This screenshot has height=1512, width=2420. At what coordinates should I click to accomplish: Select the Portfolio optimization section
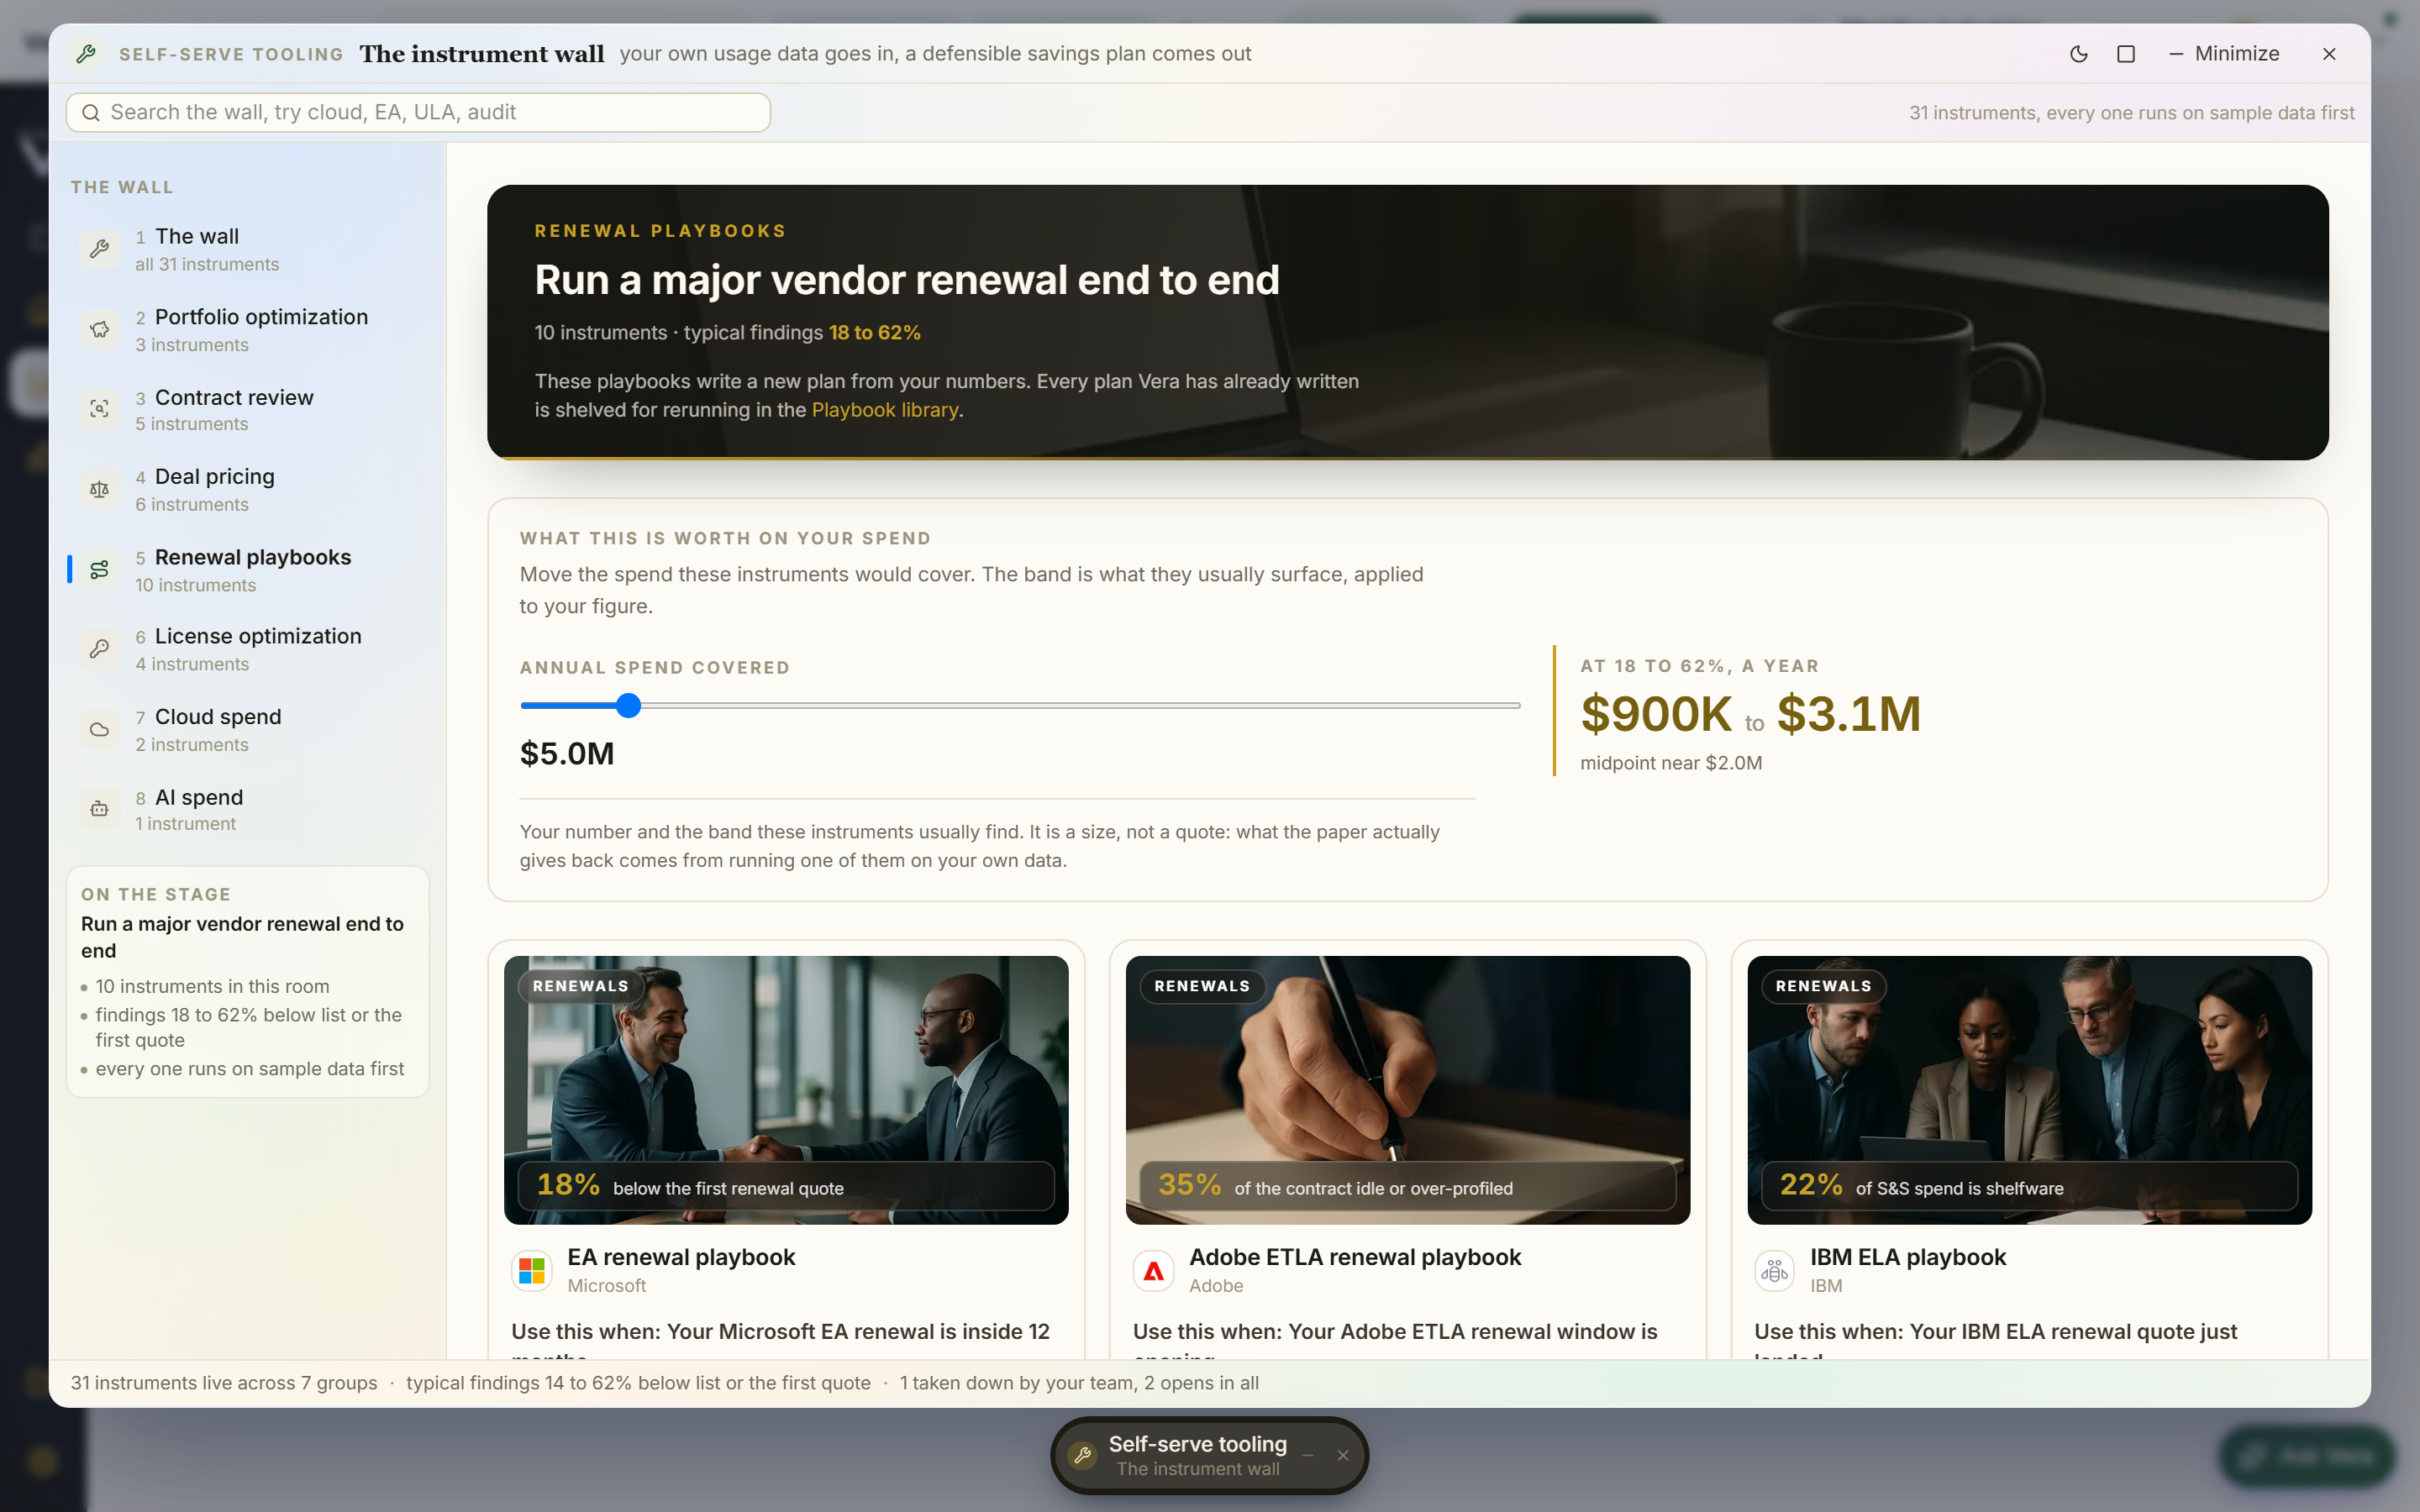(x=248, y=329)
